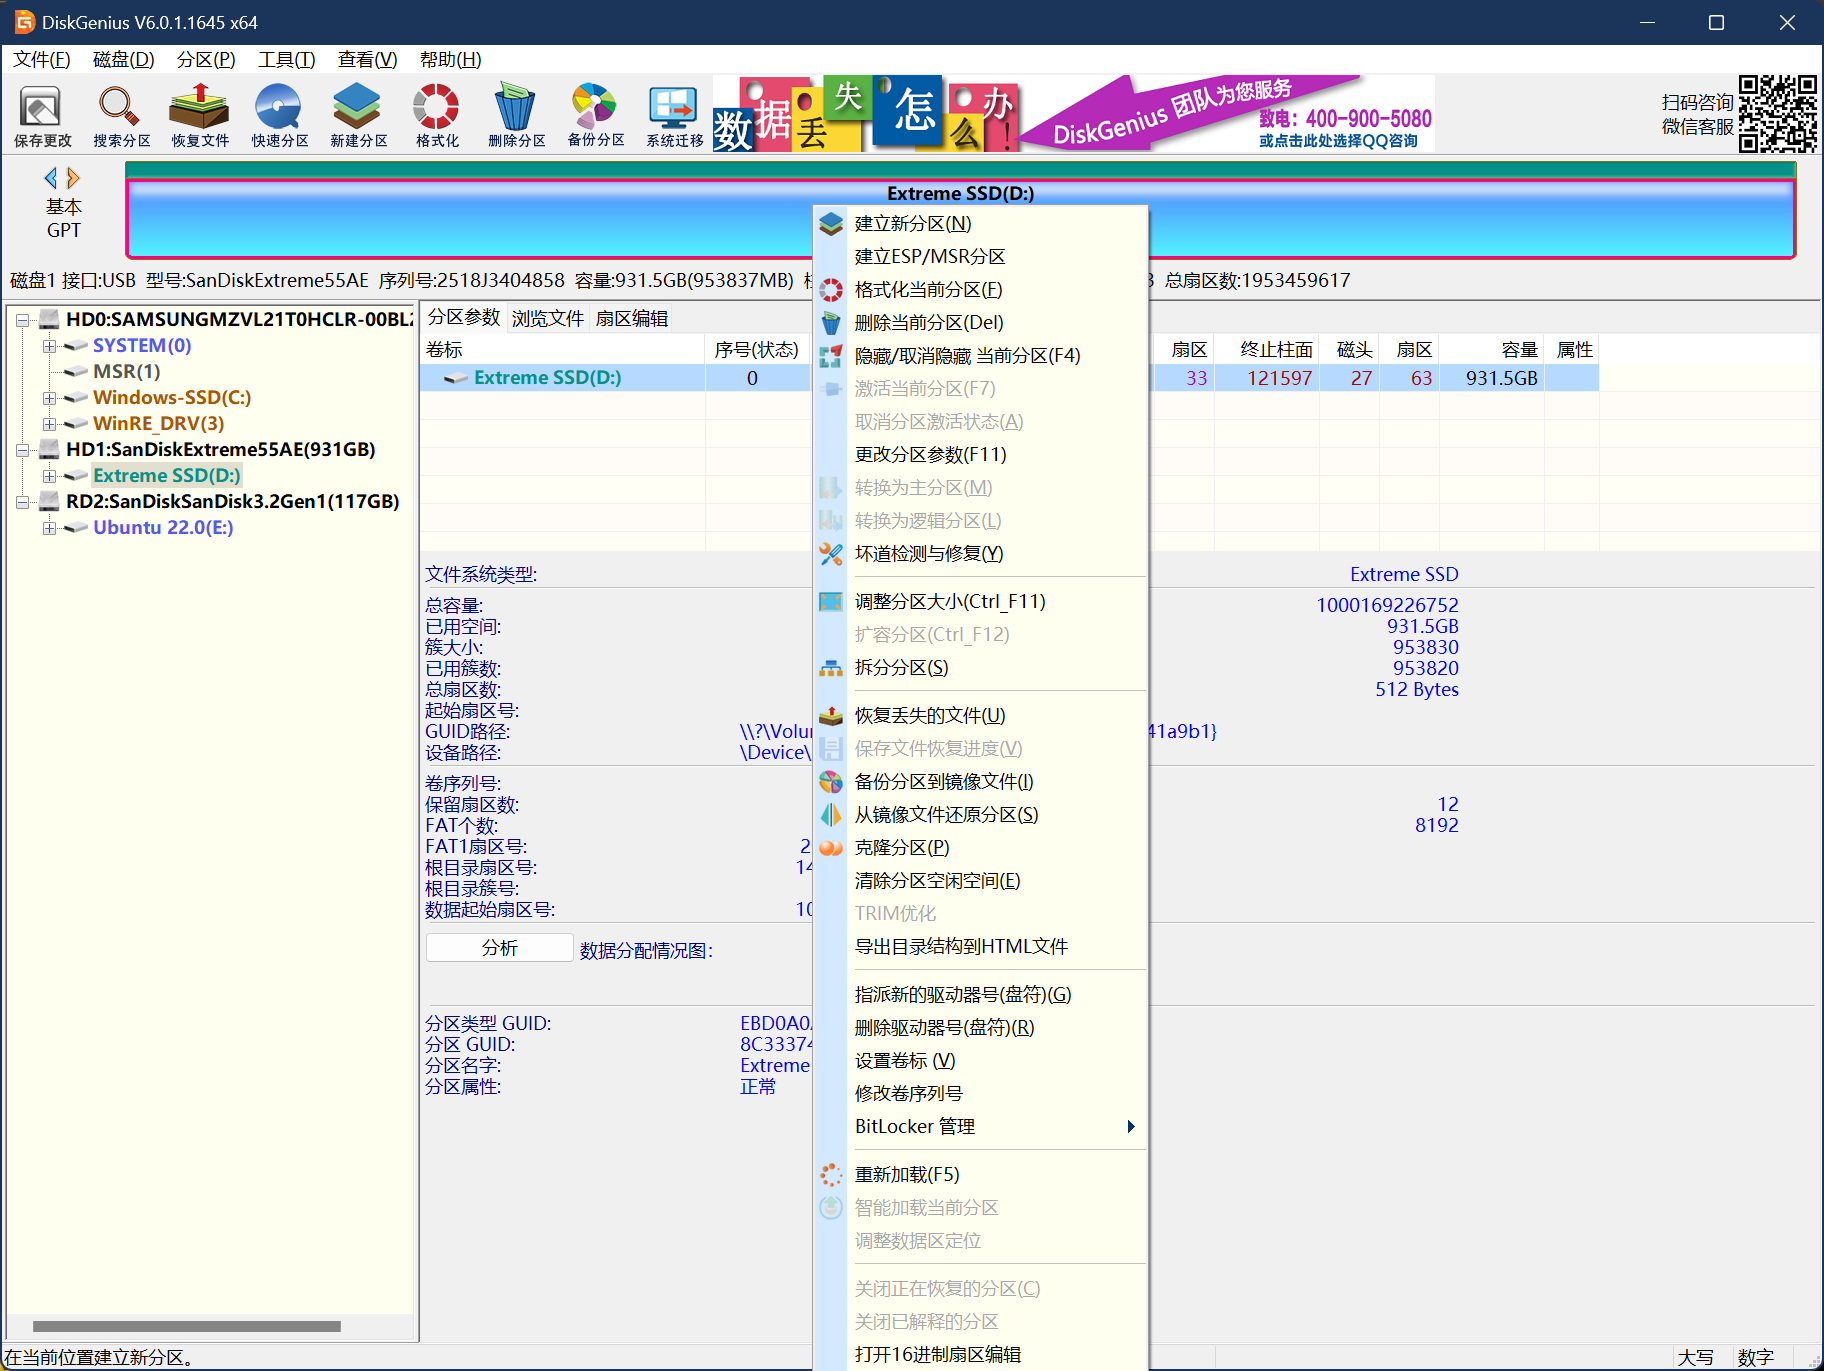This screenshot has height=1371, width=1824.
Task: Select Windows-SSD(C:) in the disk tree
Action: 172,397
